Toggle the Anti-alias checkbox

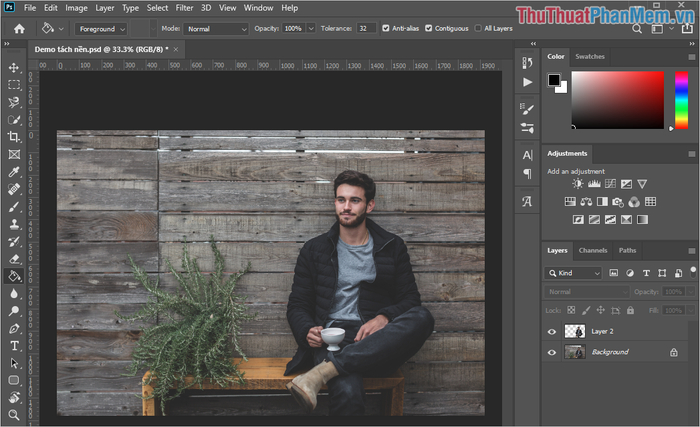386,28
